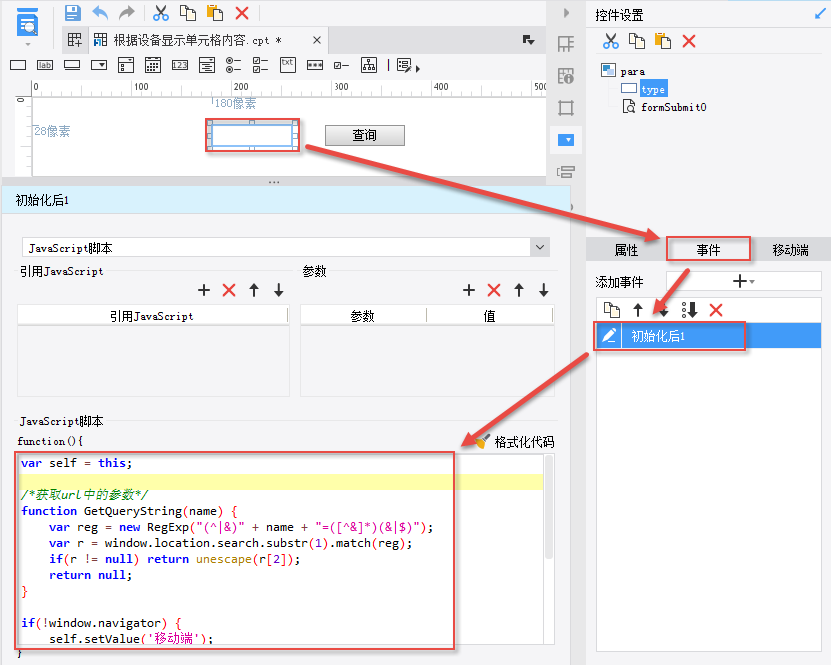Open cell attributes panel in side strip

(566, 43)
